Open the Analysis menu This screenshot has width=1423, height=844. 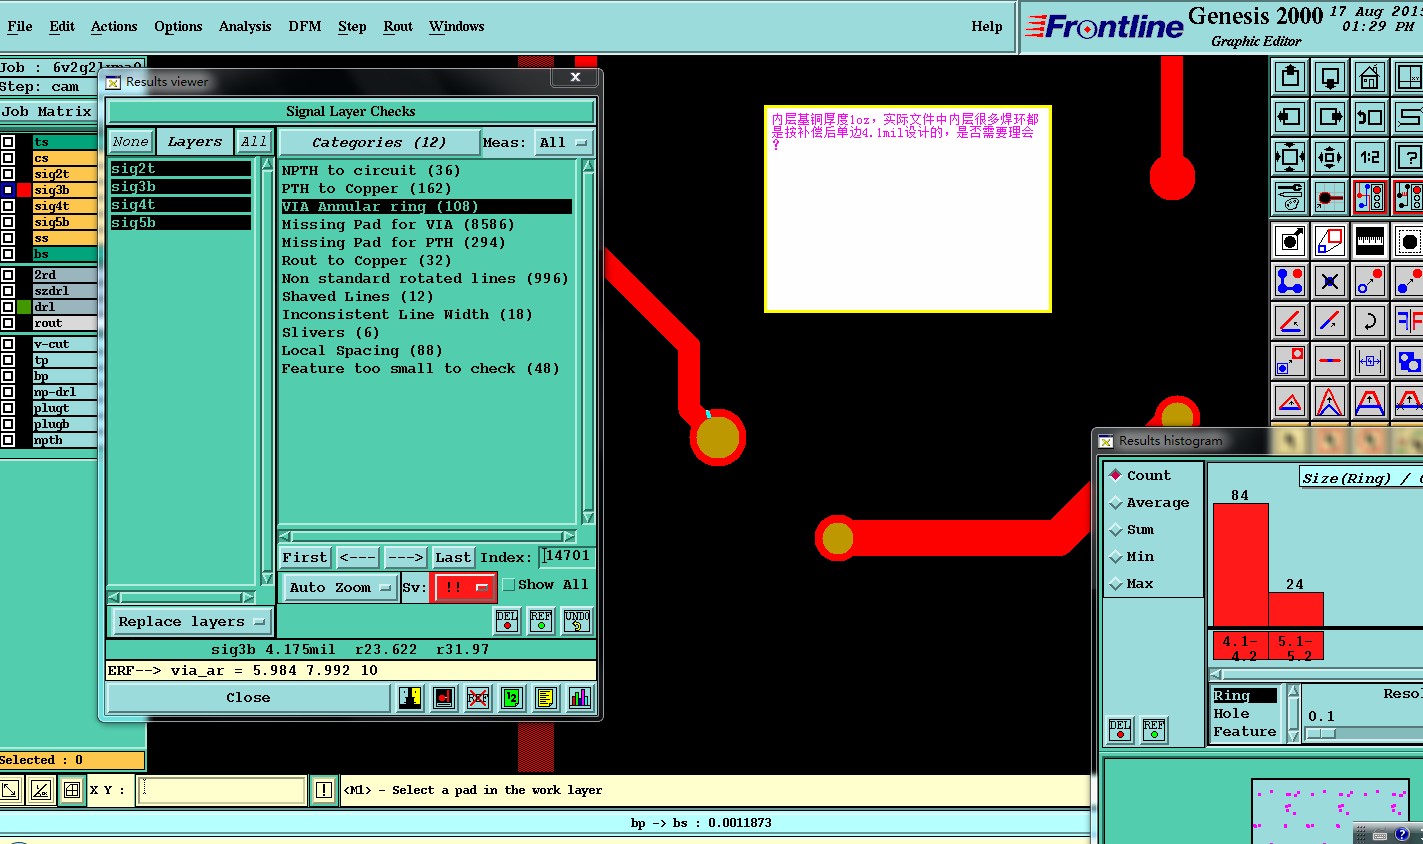pos(245,27)
